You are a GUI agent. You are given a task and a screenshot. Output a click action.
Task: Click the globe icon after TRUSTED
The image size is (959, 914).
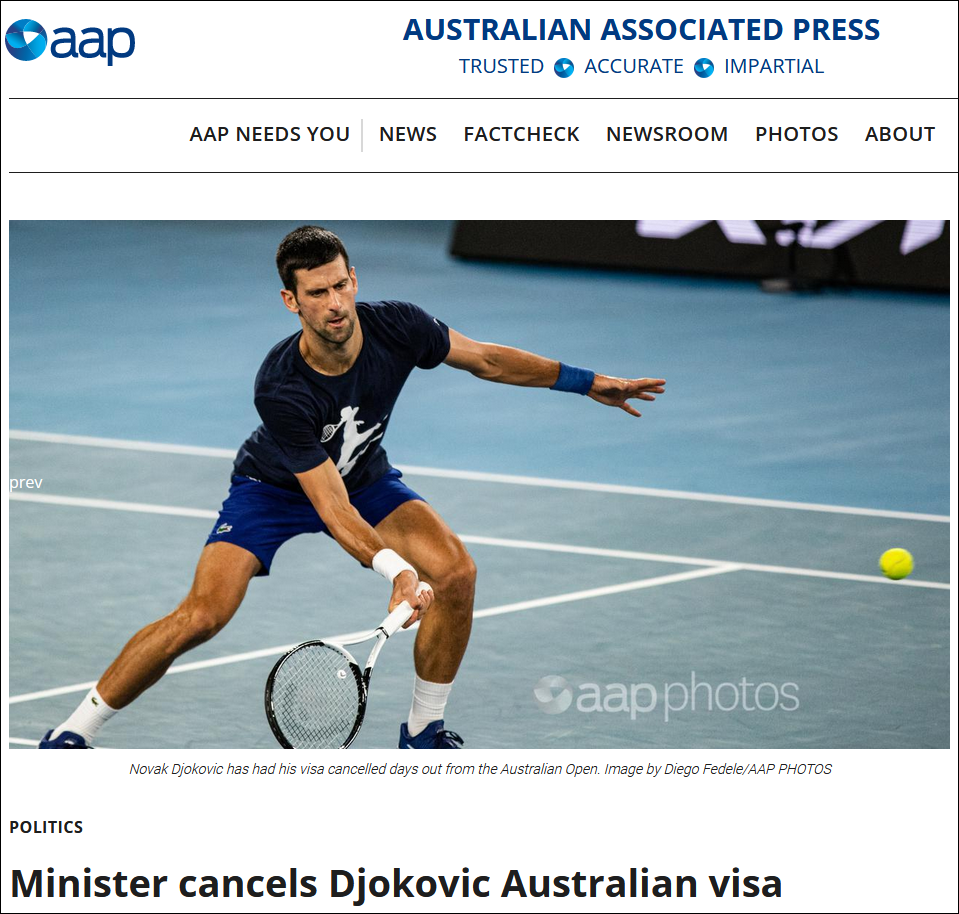click(x=564, y=67)
